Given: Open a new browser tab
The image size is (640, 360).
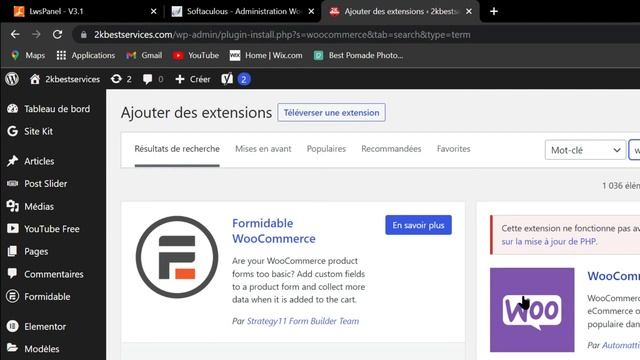Looking at the screenshot, I should coord(493,11).
